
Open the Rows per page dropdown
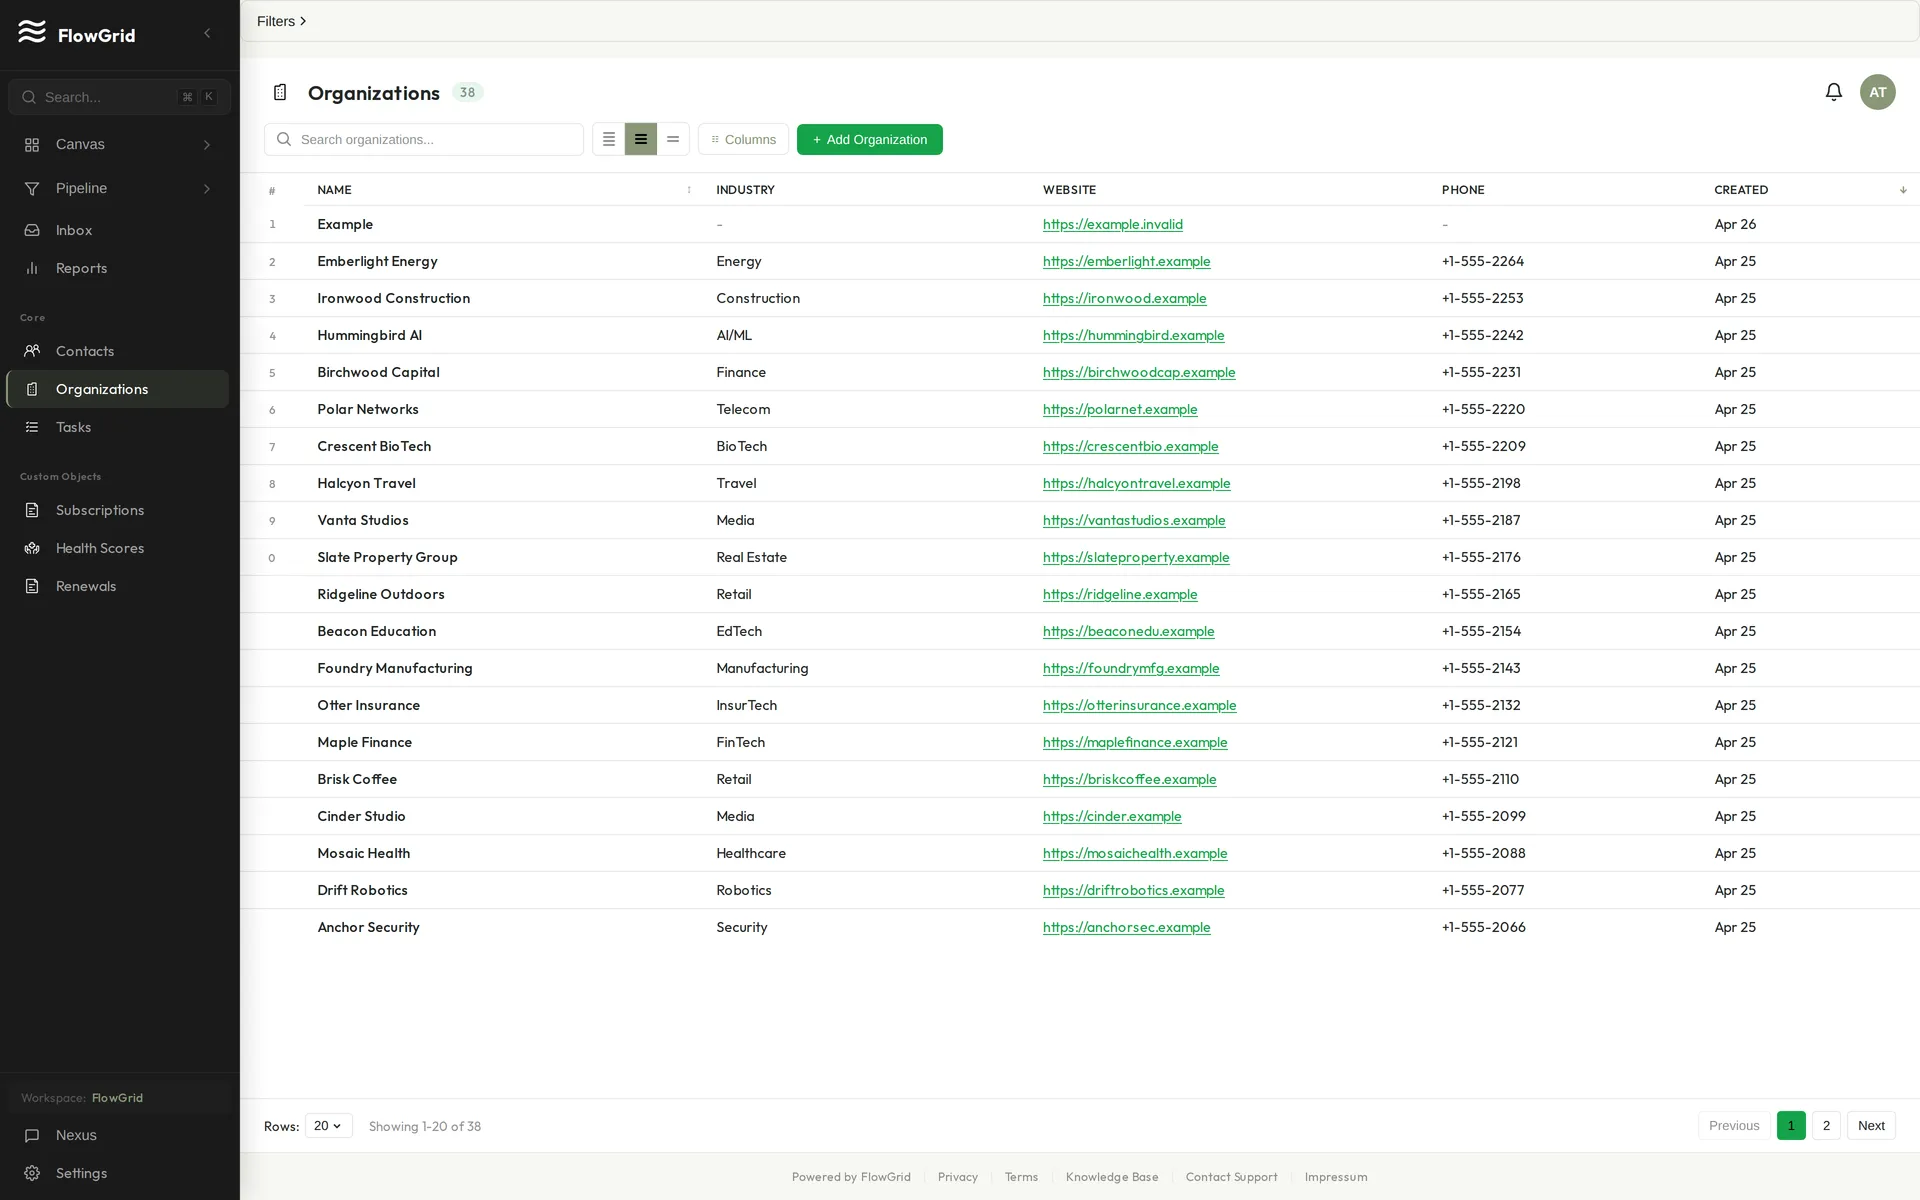(x=328, y=1126)
